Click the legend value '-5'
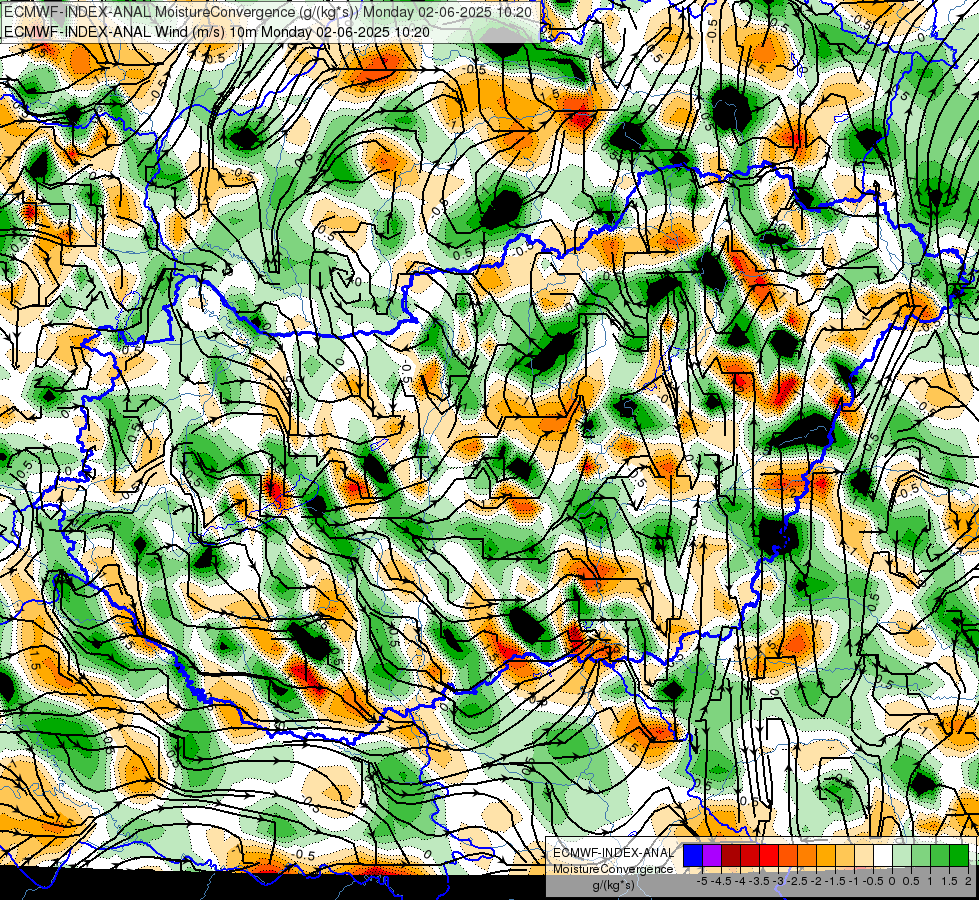Image resolution: width=979 pixels, height=900 pixels. pyautogui.click(x=702, y=881)
